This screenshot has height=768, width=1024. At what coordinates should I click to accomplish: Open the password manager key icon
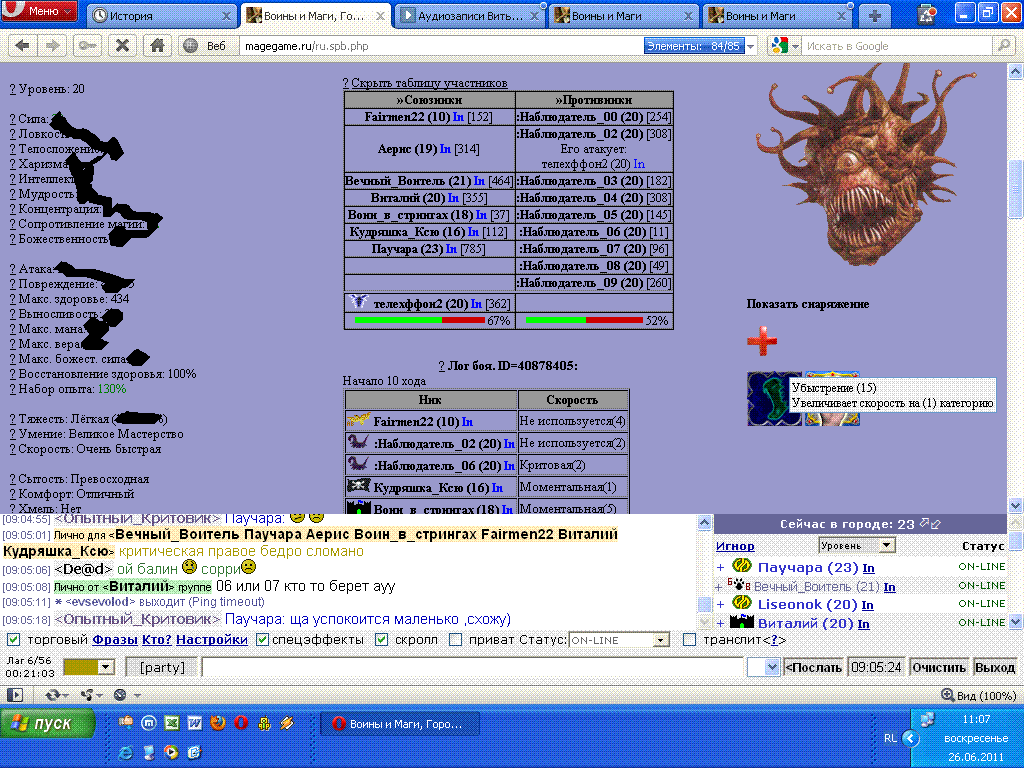click(88, 46)
